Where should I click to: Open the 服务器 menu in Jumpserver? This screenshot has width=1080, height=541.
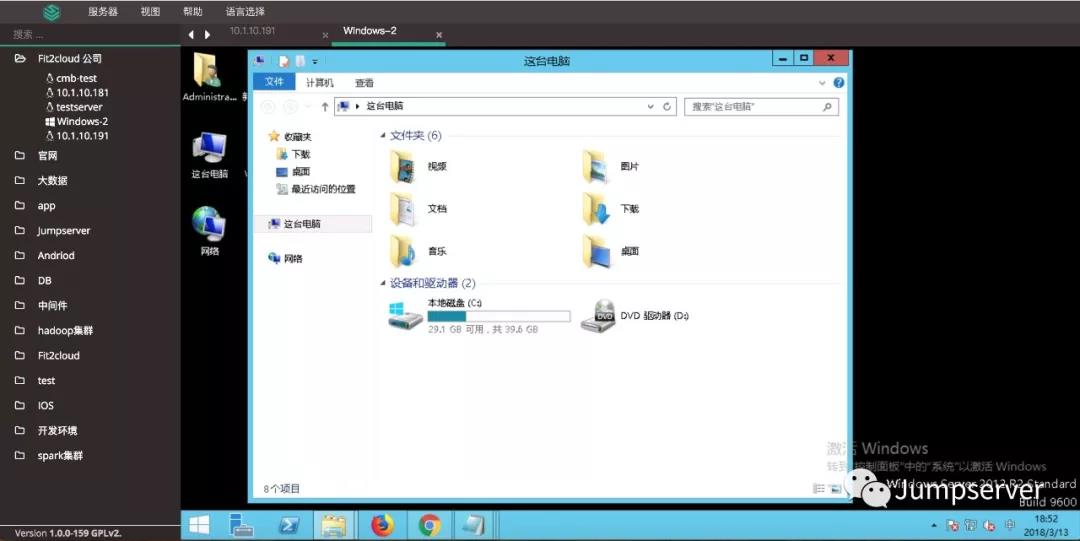click(102, 12)
